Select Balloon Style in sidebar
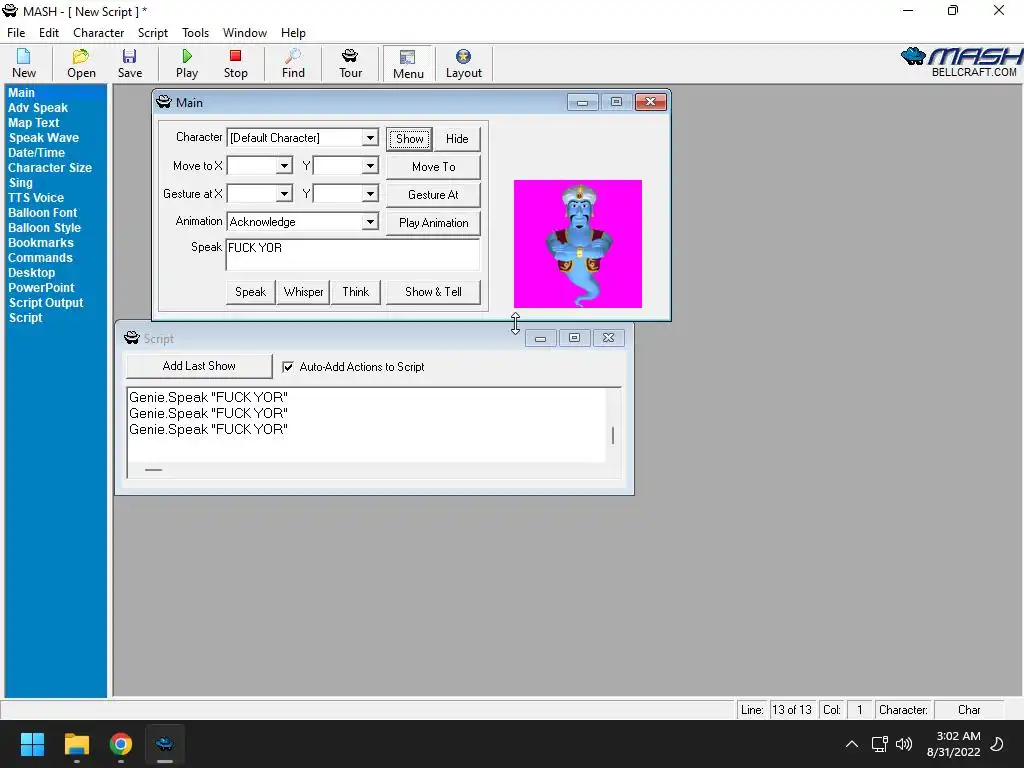1024x768 pixels. click(x=44, y=228)
